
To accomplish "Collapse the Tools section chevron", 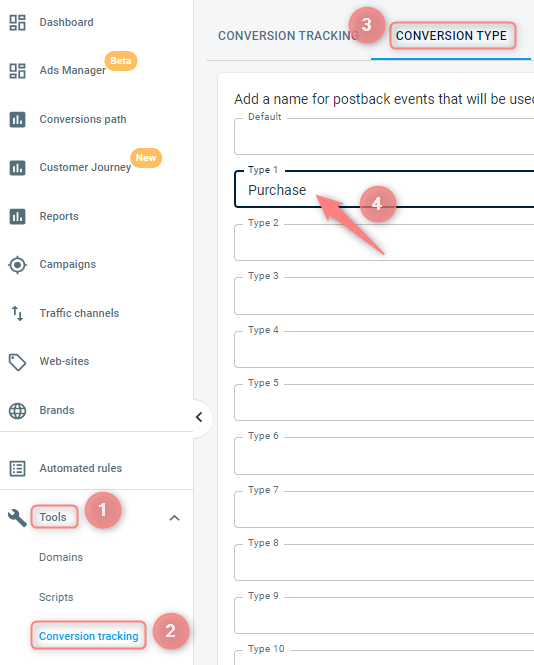I will tap(174, 518).
